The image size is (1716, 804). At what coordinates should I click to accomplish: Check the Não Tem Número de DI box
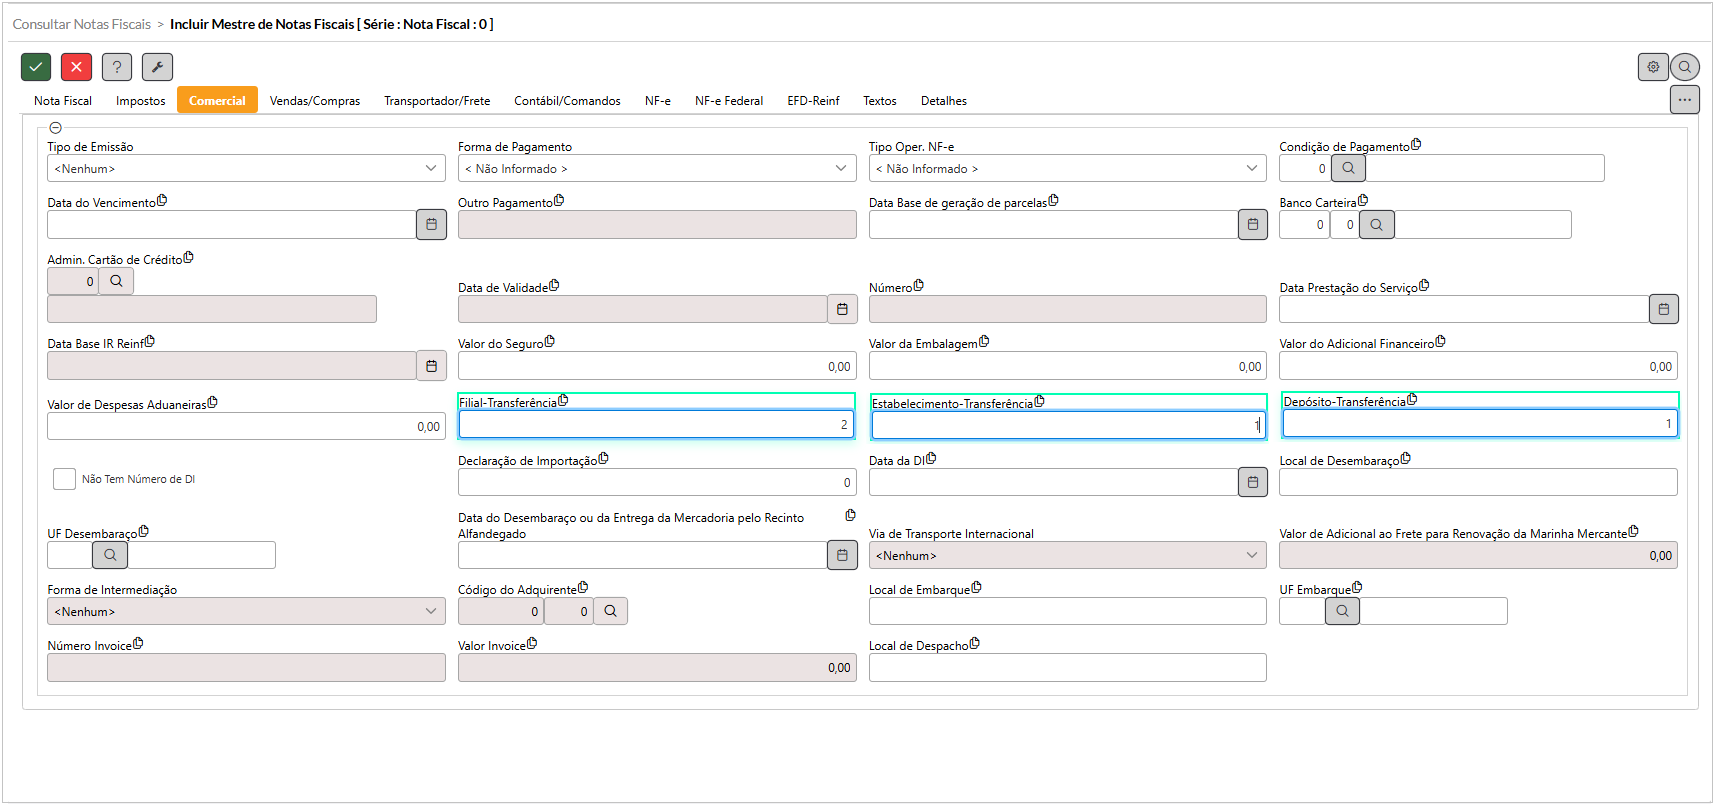tap(64, 479)
